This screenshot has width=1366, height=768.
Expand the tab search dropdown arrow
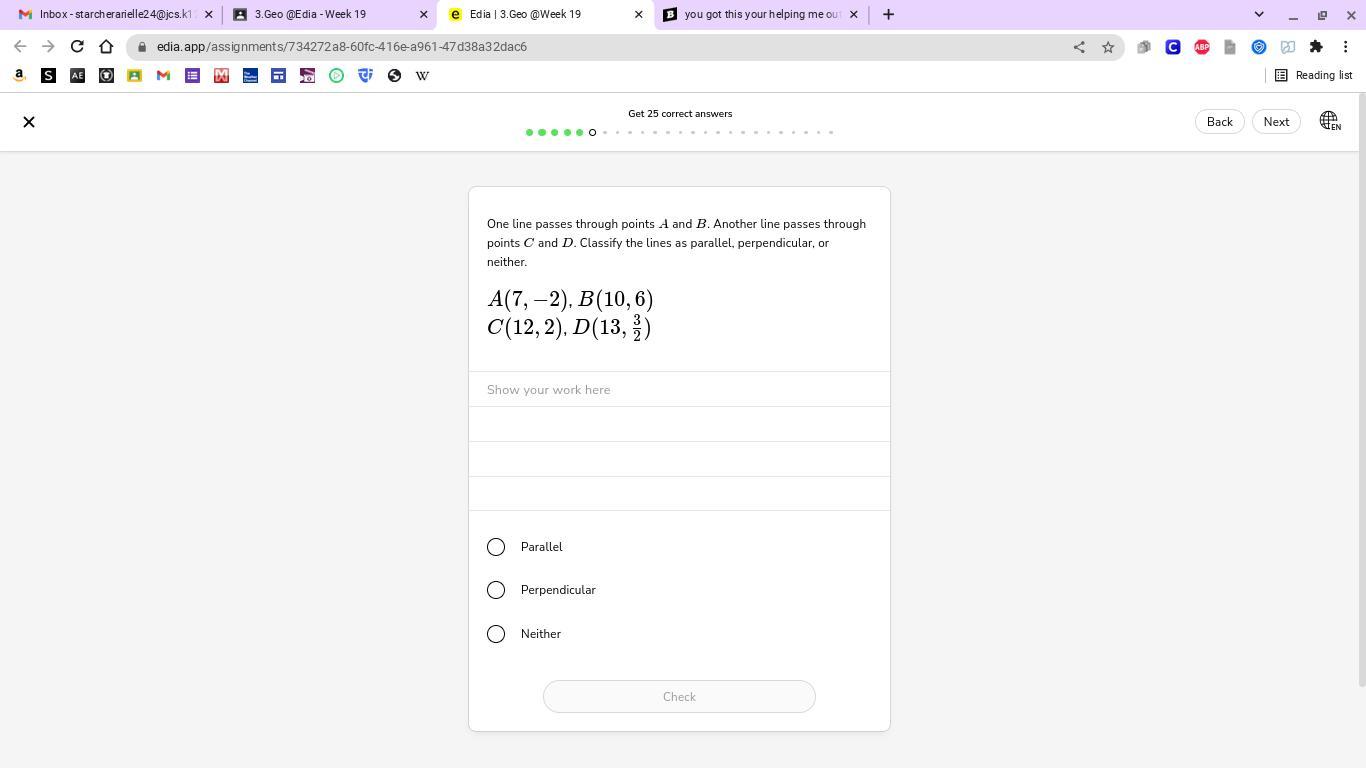(x=1259, y=15)
